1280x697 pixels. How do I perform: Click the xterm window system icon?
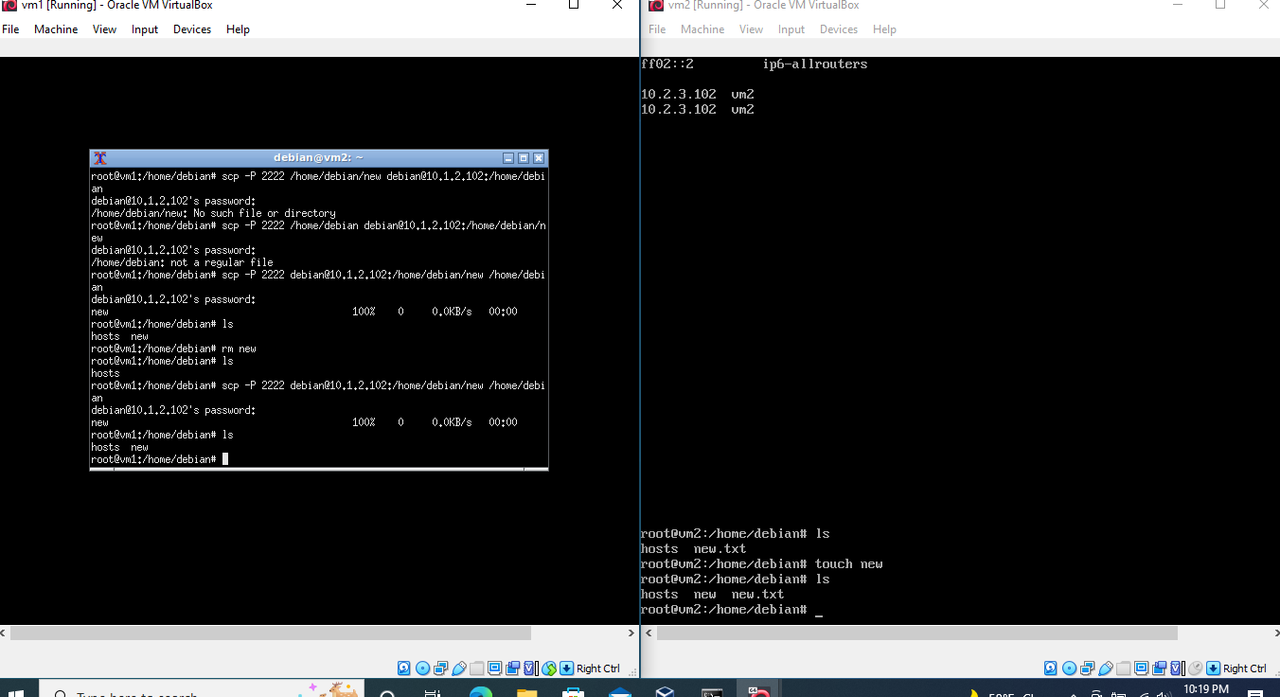(99, 158)
